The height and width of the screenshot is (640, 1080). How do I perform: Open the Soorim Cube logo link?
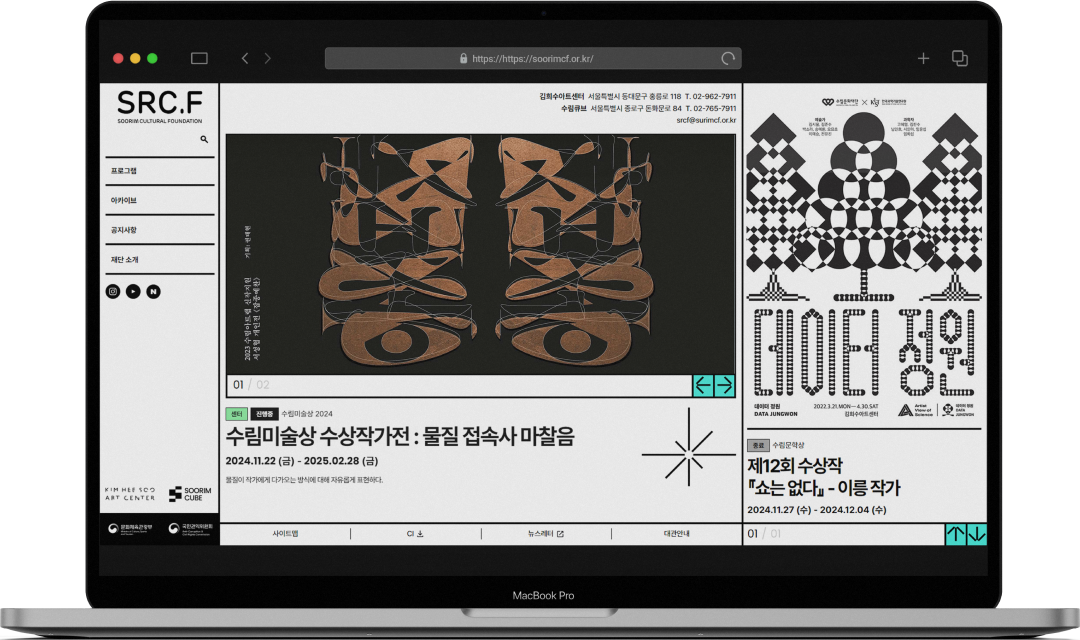click(x=190, y=493)
